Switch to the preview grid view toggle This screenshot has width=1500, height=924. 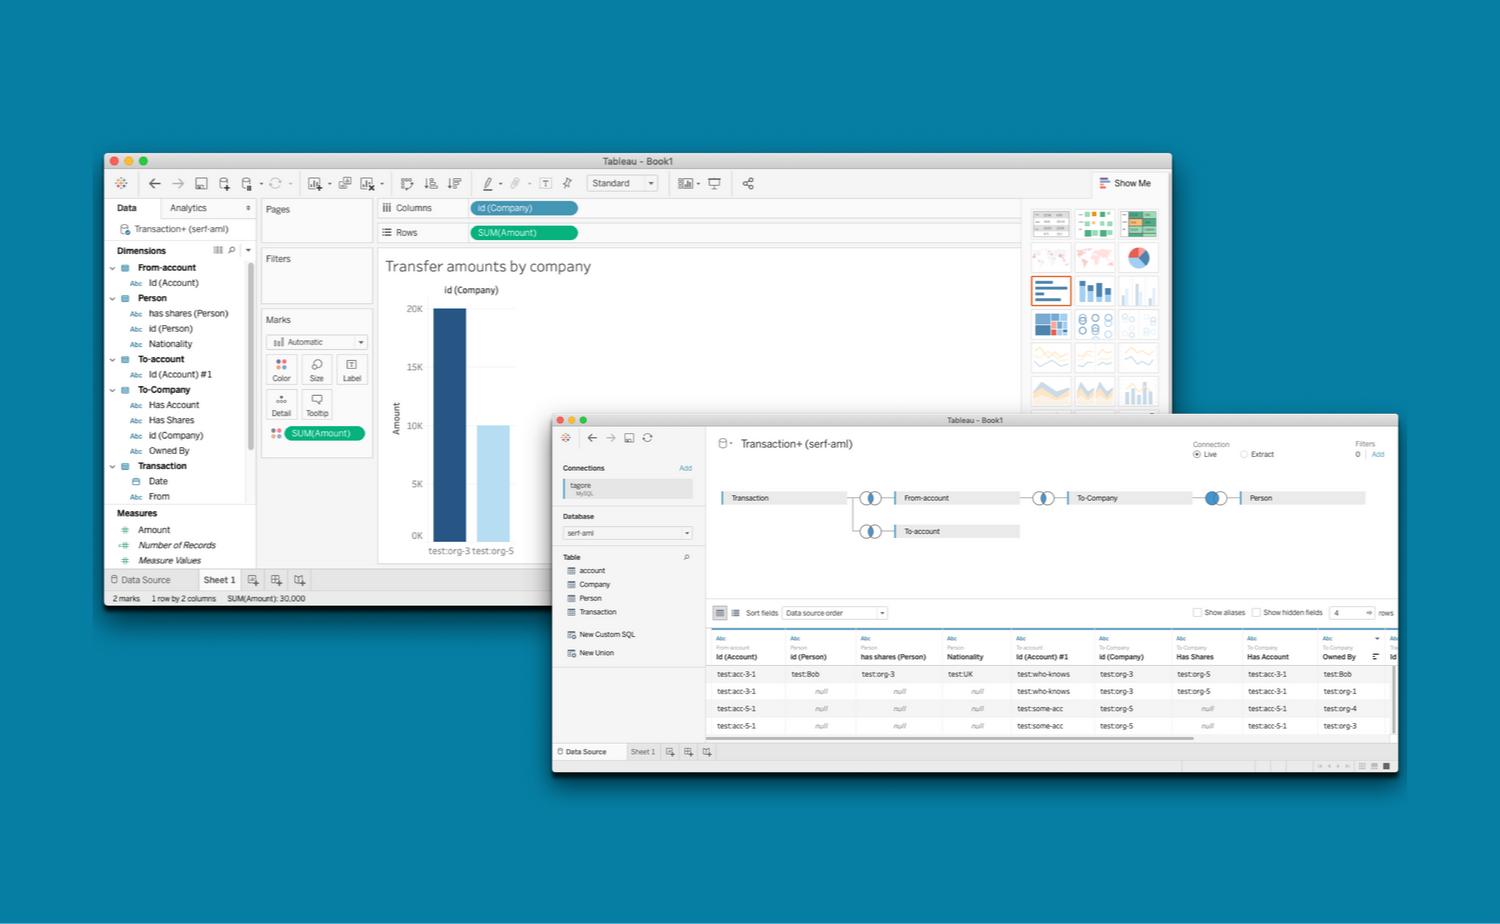coord(720,613)
